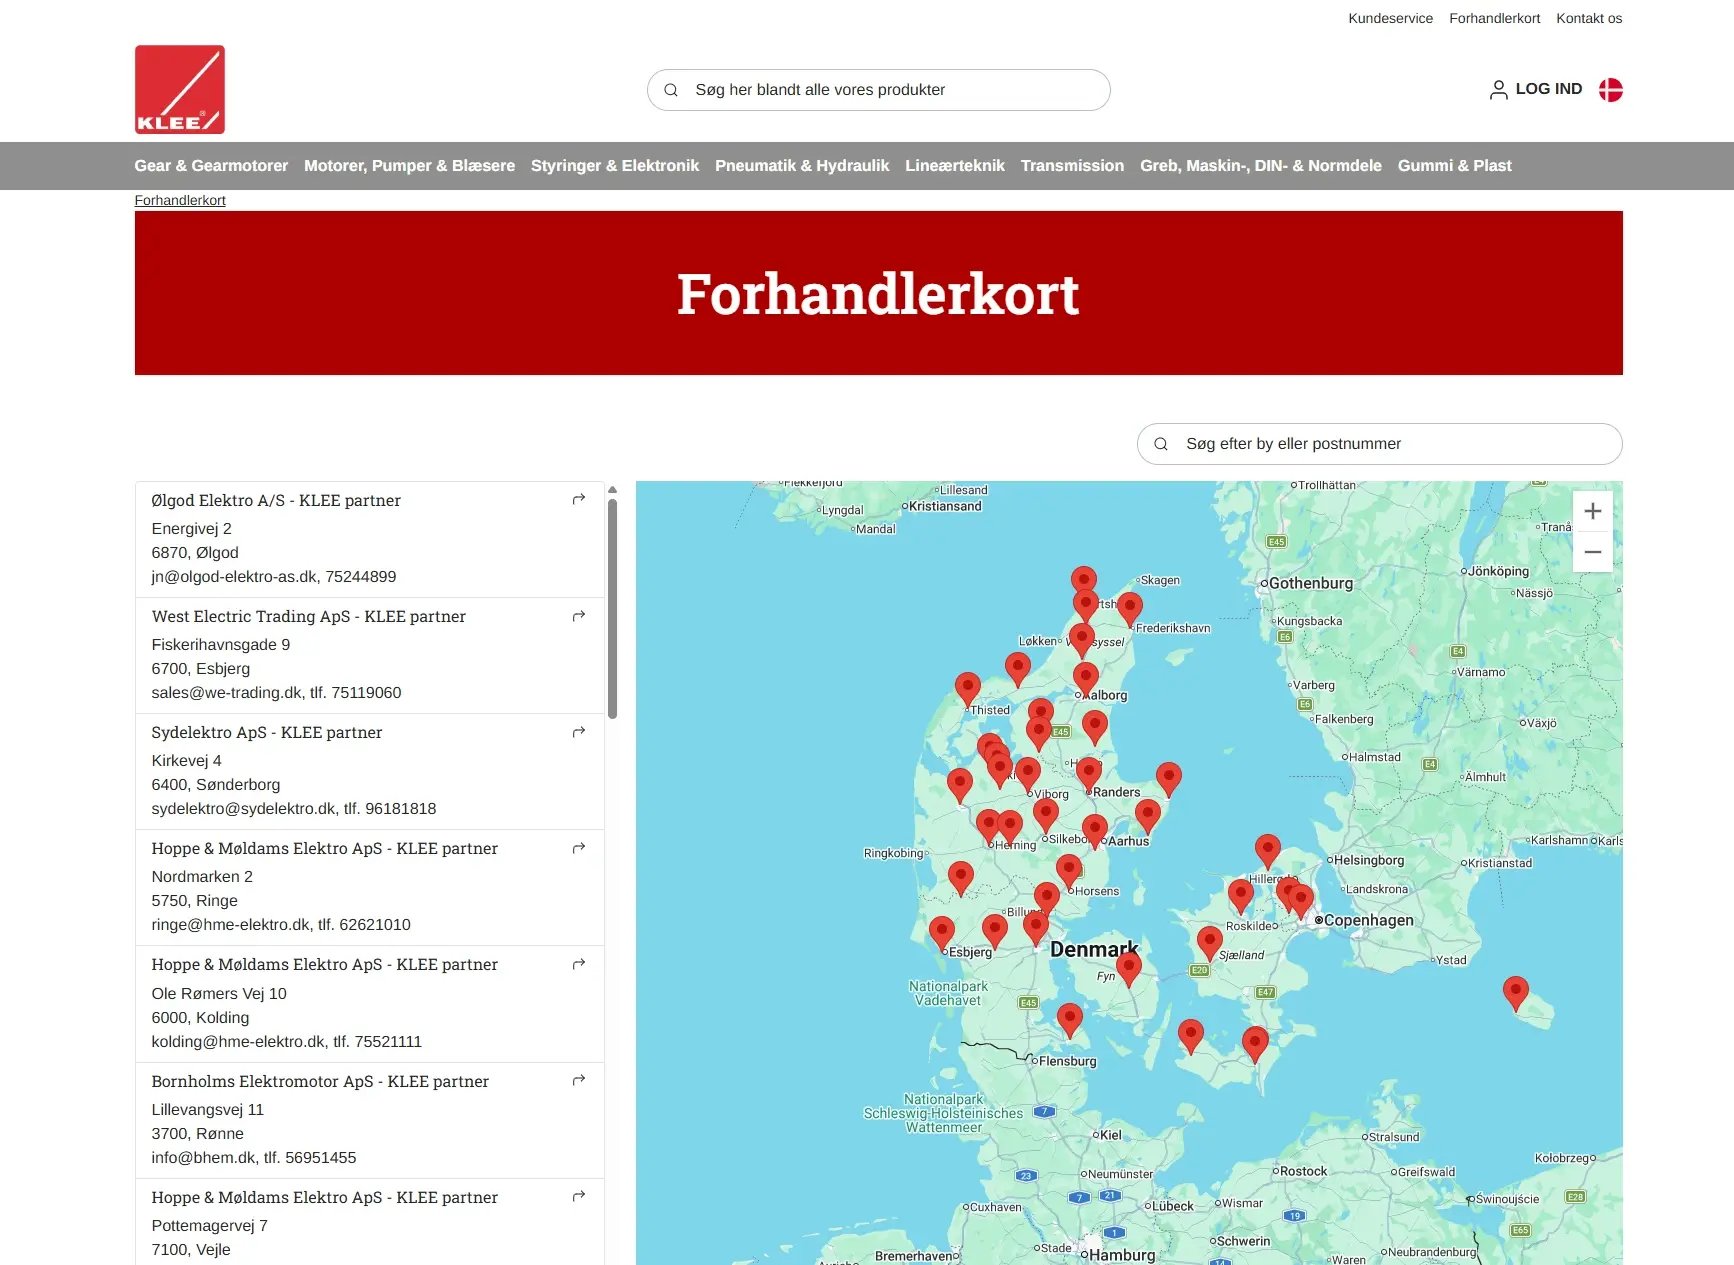Zoom in on the map
This screenshot has height=1265, width=1734.
click(1593, 511)
